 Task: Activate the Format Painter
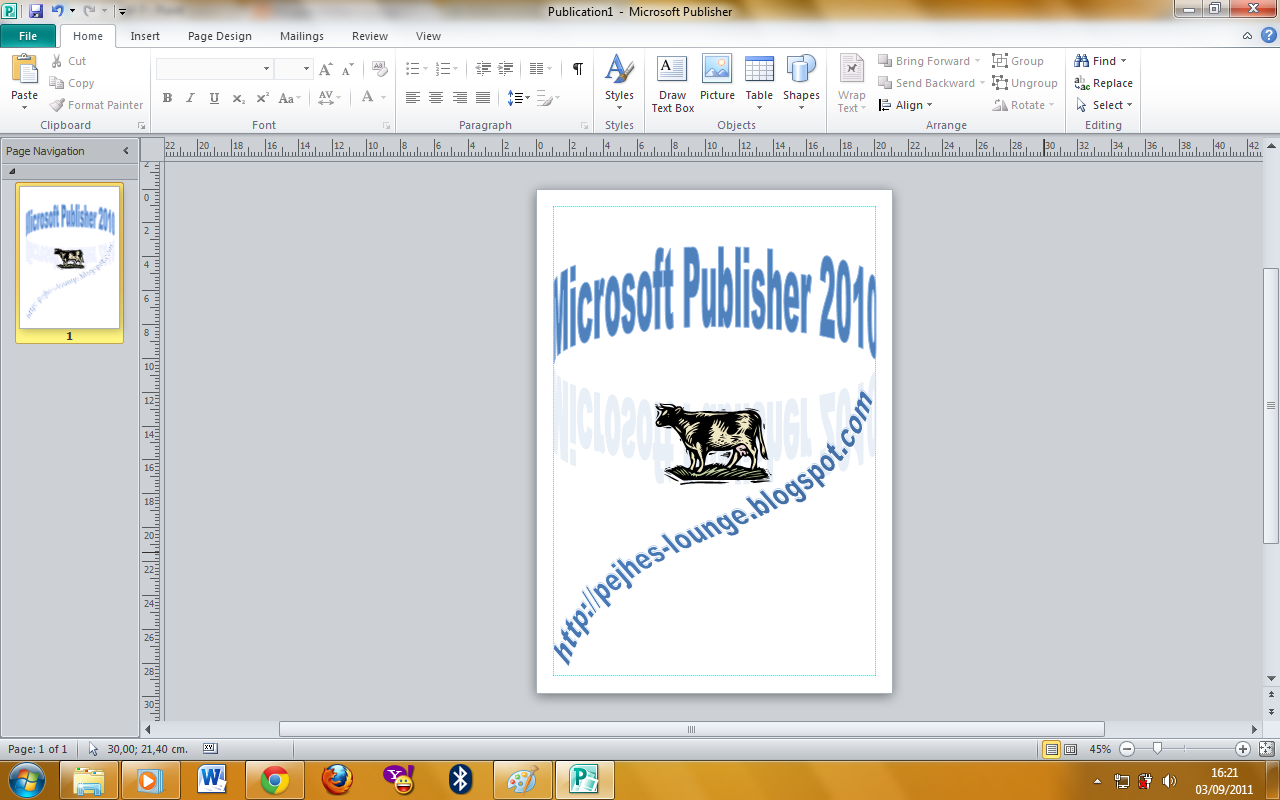[x=96, y=105]
